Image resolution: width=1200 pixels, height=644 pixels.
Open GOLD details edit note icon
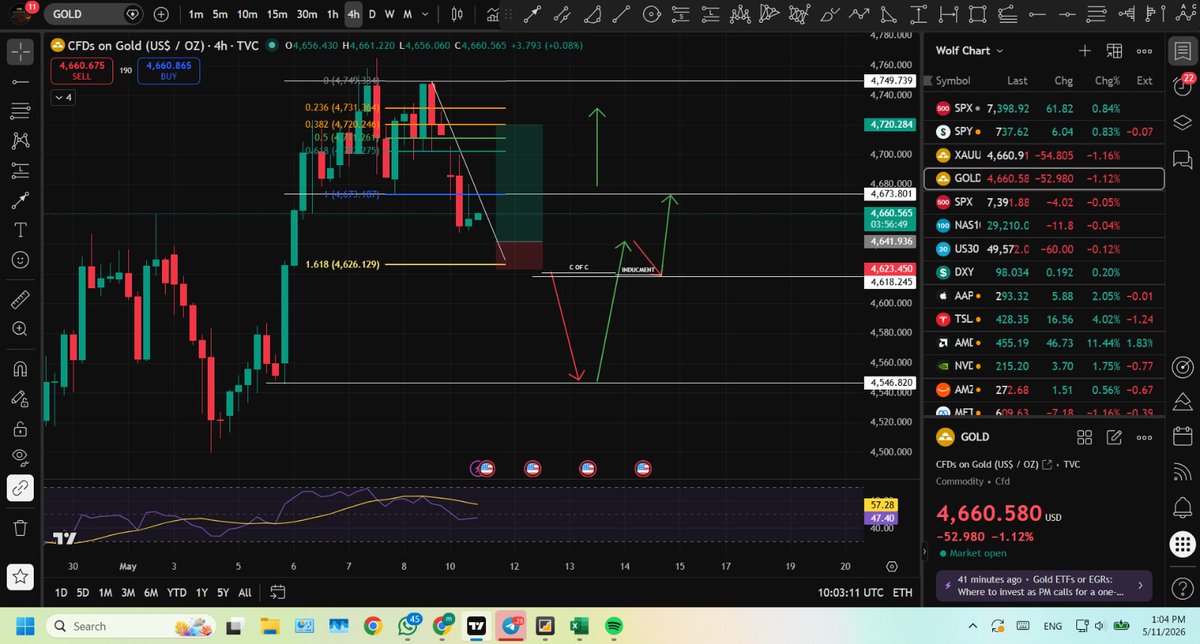1114,437
